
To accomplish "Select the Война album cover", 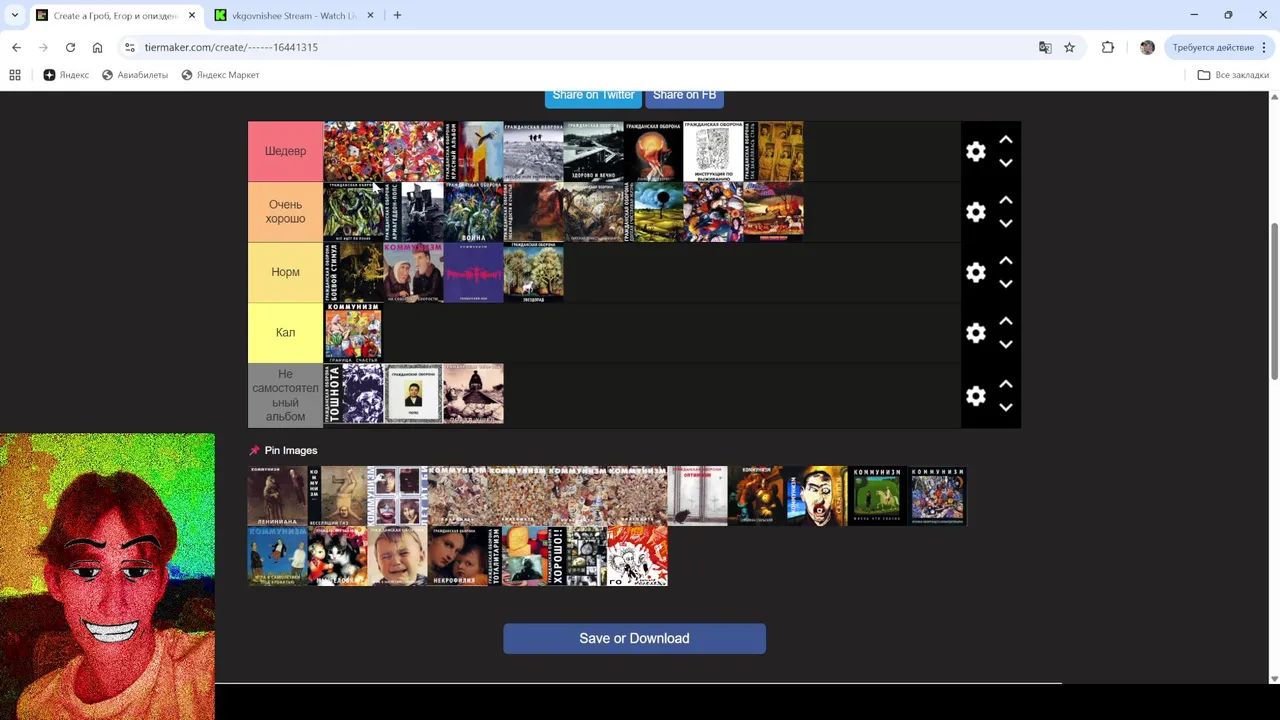I will (473, 212).
